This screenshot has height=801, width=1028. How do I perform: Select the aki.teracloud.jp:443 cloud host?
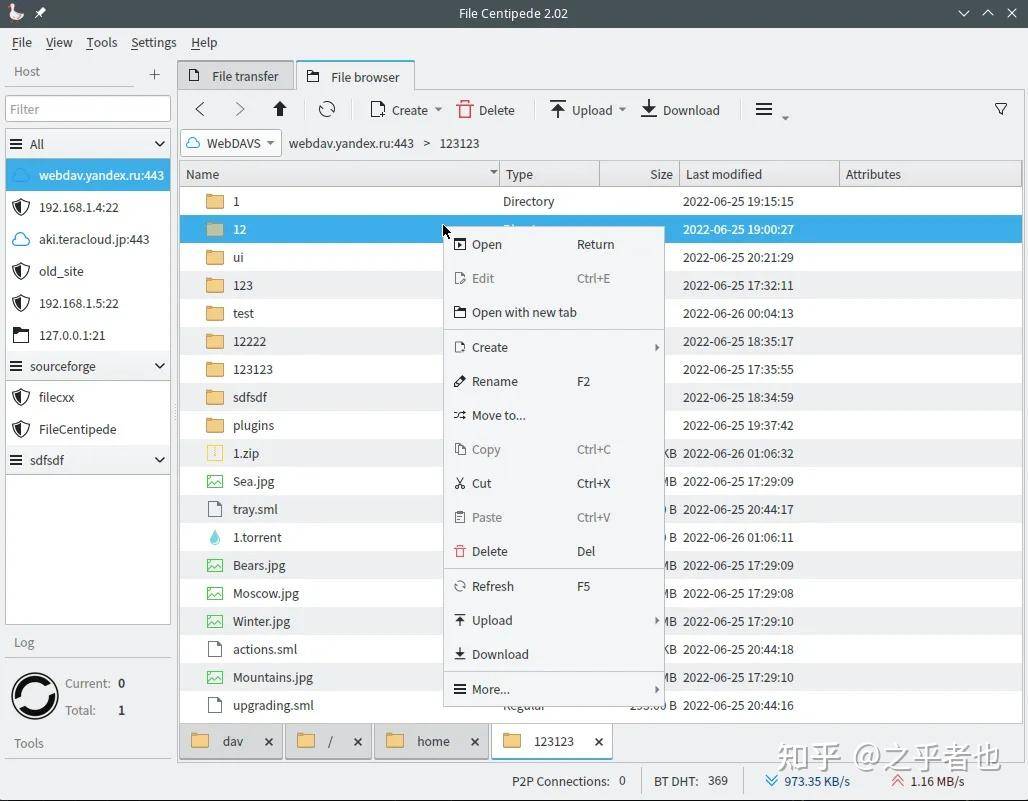pyautogui.click(x=88, y=239)
